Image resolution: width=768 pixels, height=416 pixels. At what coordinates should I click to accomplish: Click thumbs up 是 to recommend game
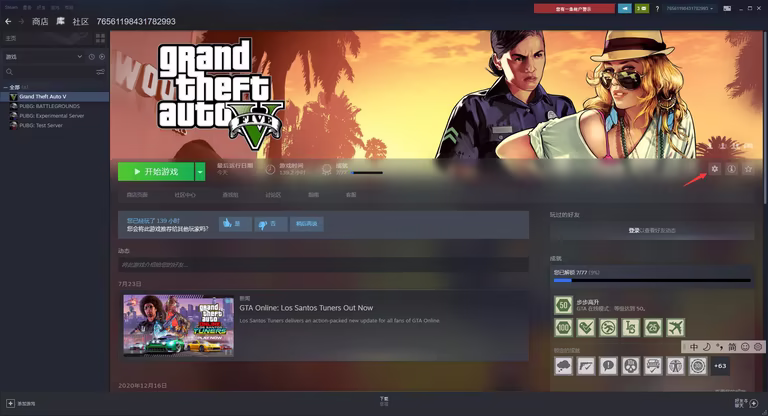(x=235, y=224)
